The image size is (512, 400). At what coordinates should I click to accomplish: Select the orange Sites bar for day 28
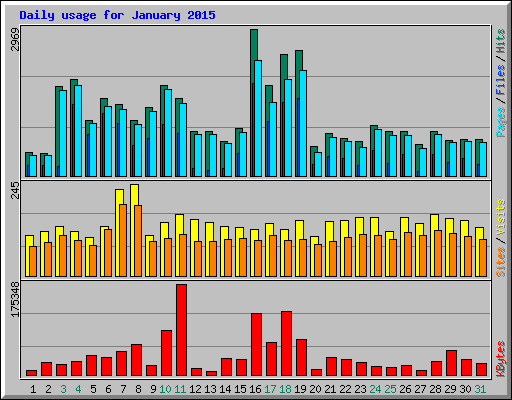coord(438,253)
